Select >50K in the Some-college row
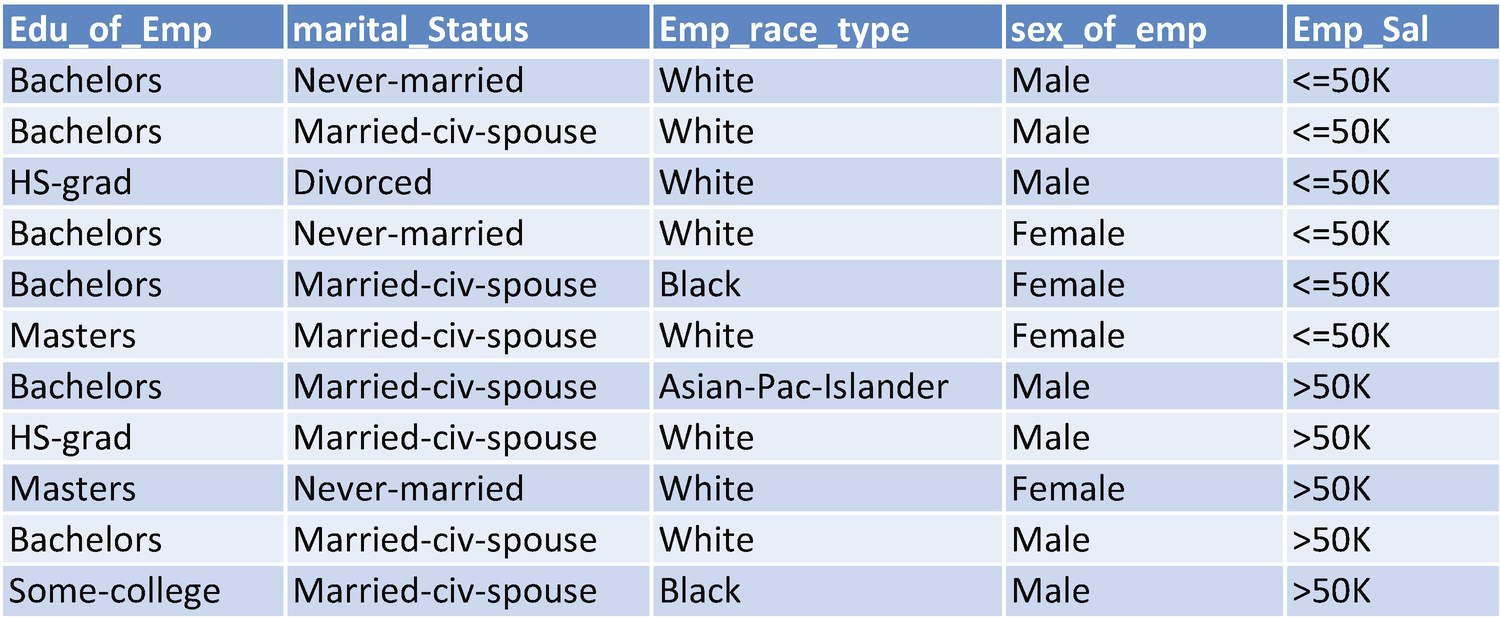The height and width of the screenshot is (617, 1500). pyautogui.click(x=1331, y=590)
